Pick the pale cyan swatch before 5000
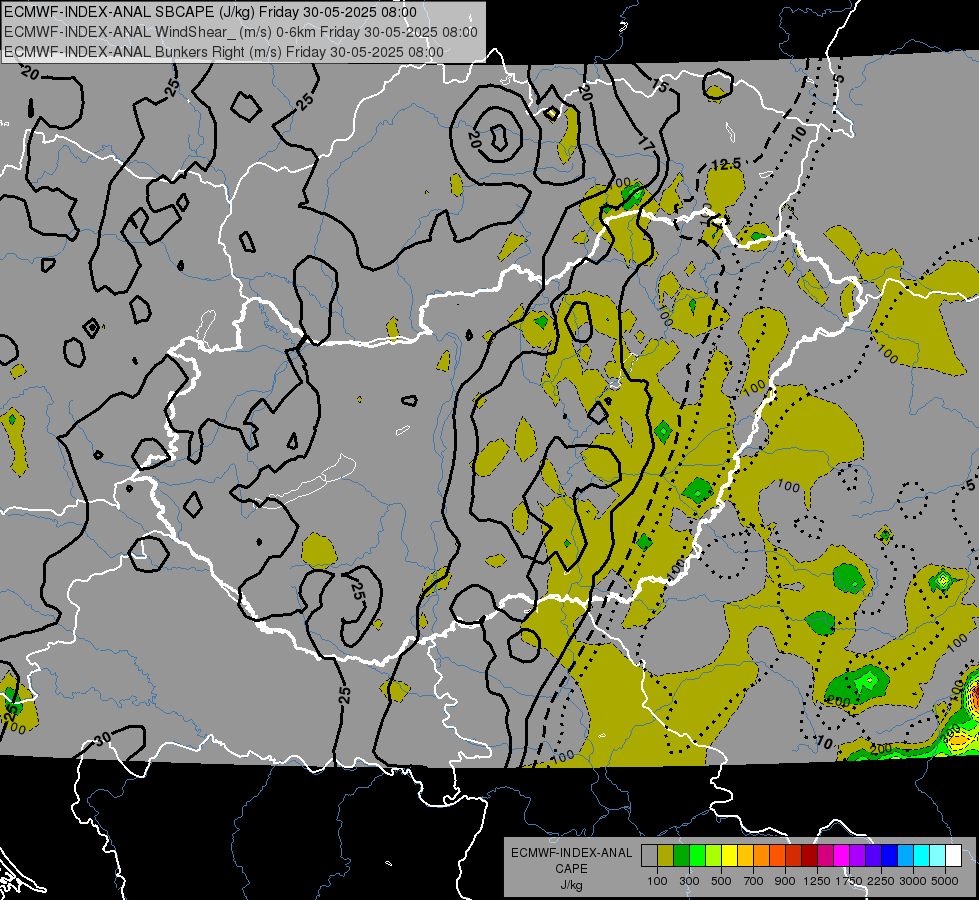979x900 pixels. pos(938,855)
